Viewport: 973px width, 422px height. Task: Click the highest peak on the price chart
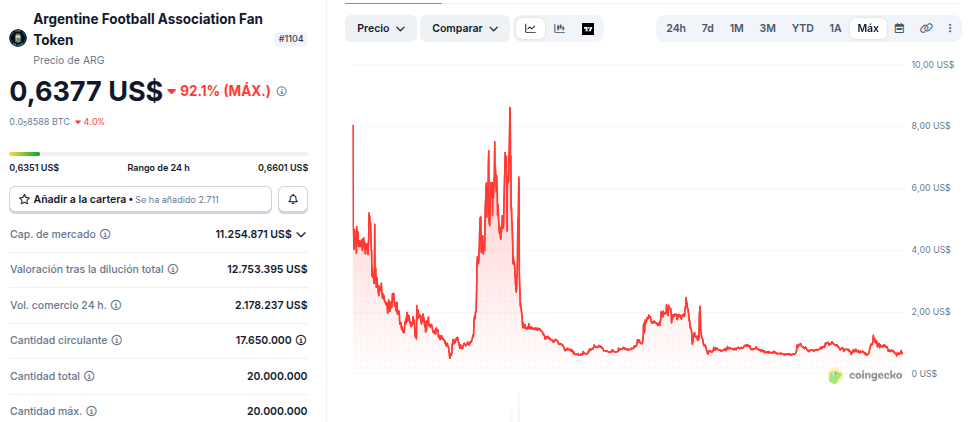(510, 109)
